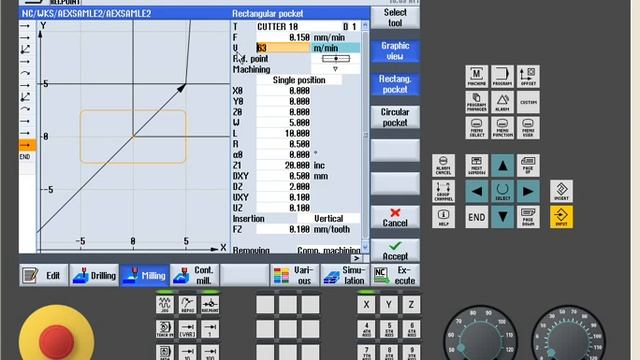The height and width of the screenshot is (360, 640).
Task: Open the Drilling softkey tab
Action: pos(94,276)
